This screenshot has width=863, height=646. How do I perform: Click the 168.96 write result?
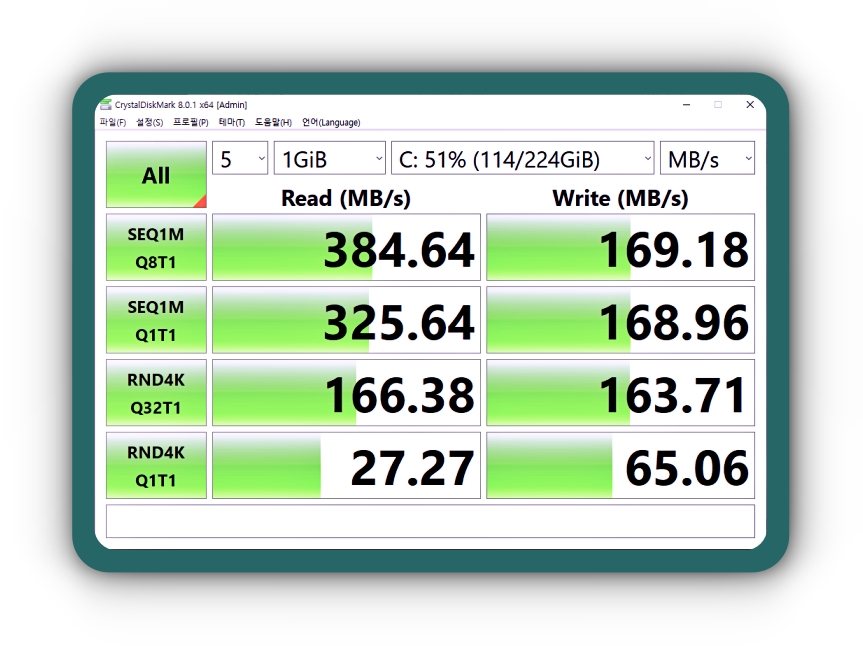(620, 320)
